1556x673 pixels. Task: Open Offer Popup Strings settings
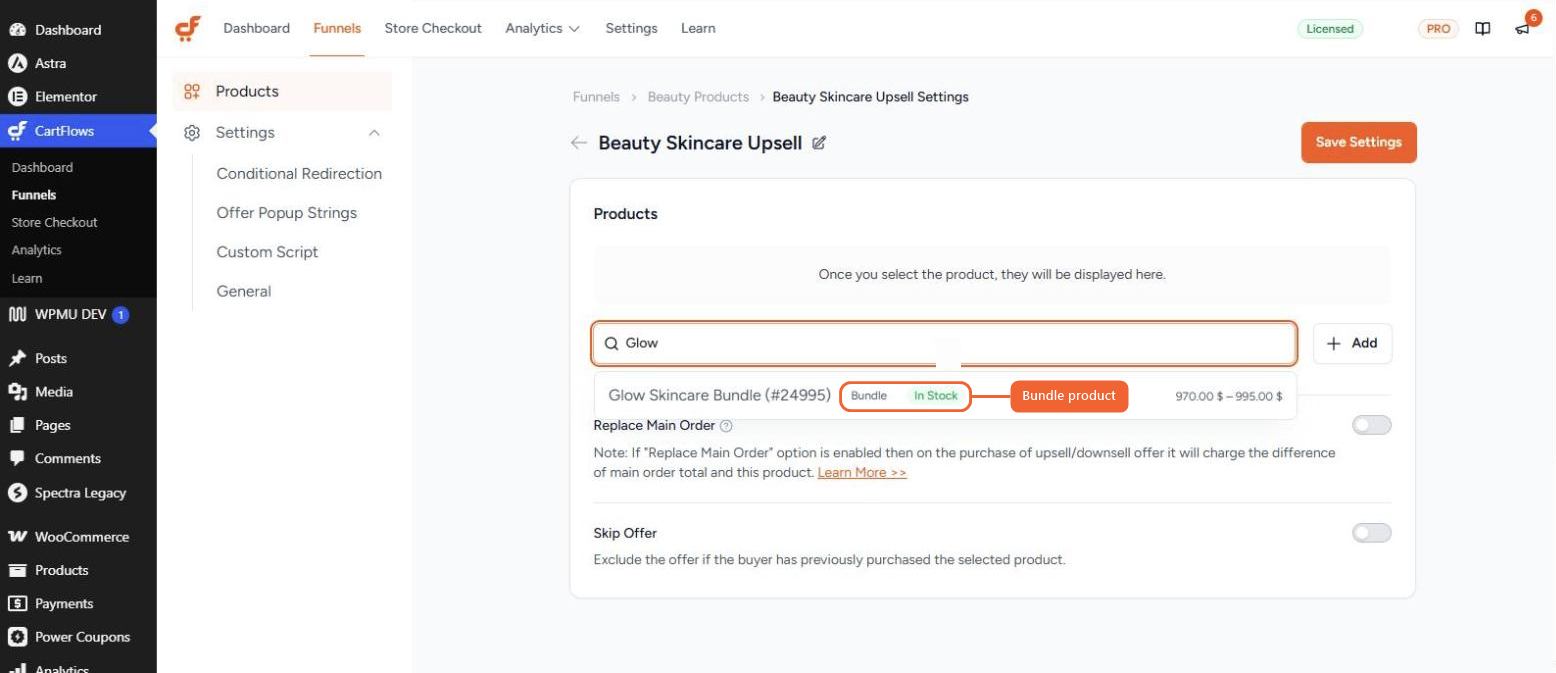[x=286, y=213]
